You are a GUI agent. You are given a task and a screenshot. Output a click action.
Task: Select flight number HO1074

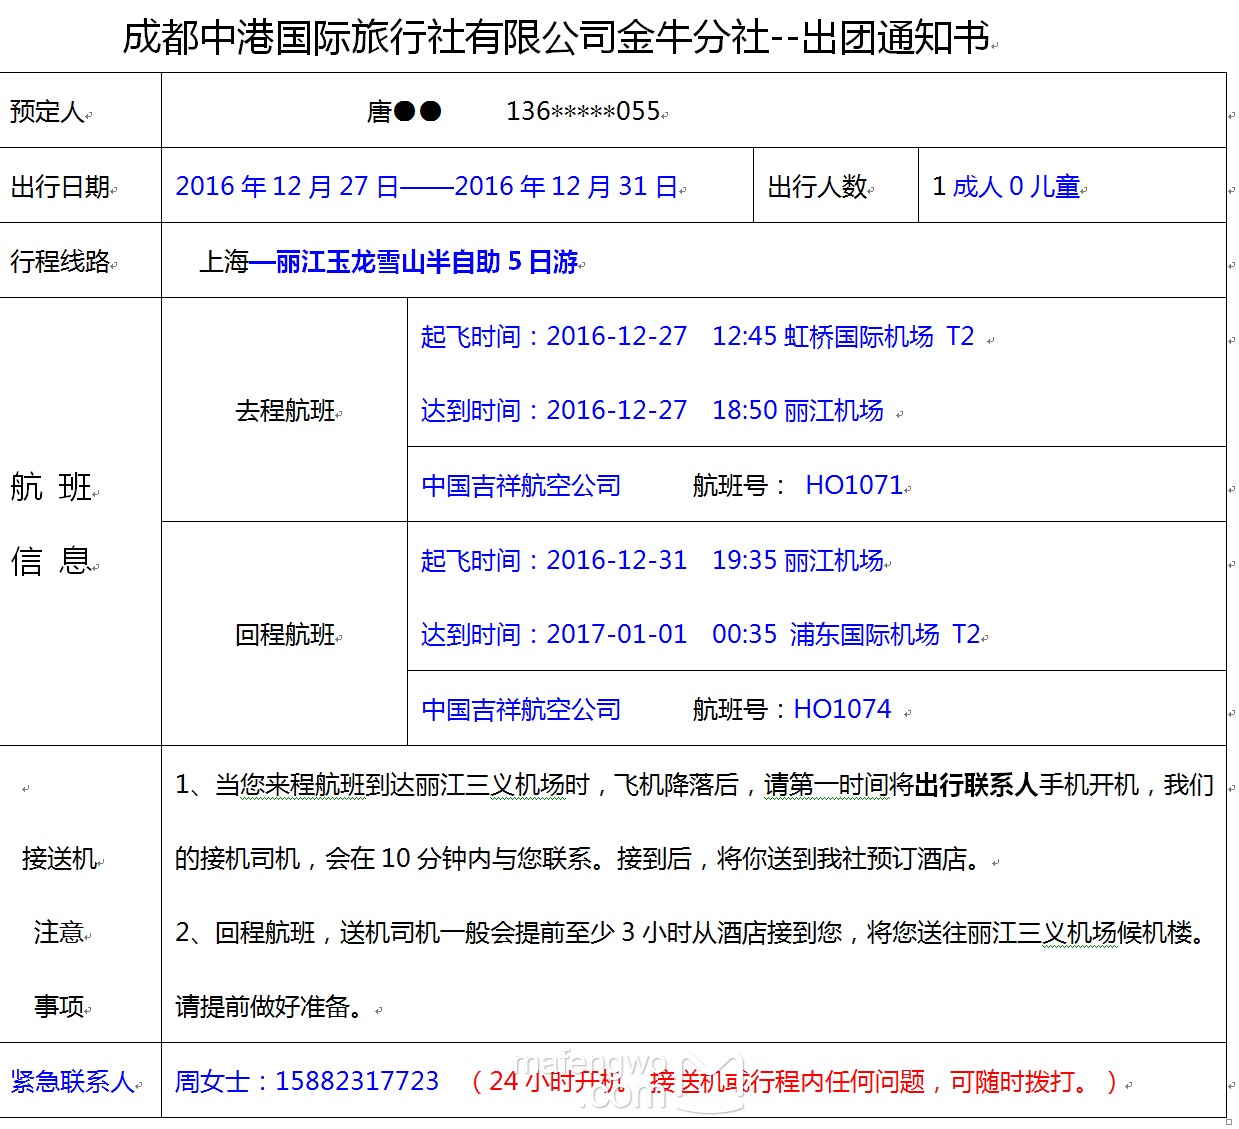point(842,710)
